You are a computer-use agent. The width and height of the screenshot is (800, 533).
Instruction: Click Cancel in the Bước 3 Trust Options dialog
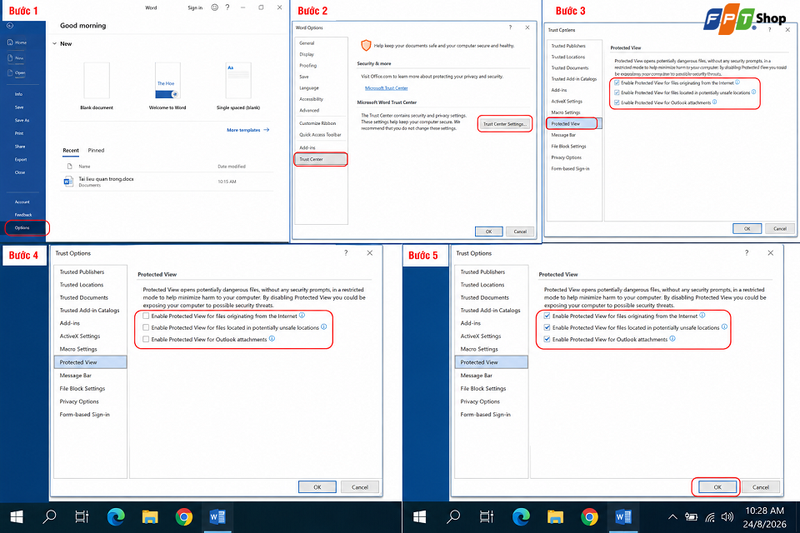point(780,229)
